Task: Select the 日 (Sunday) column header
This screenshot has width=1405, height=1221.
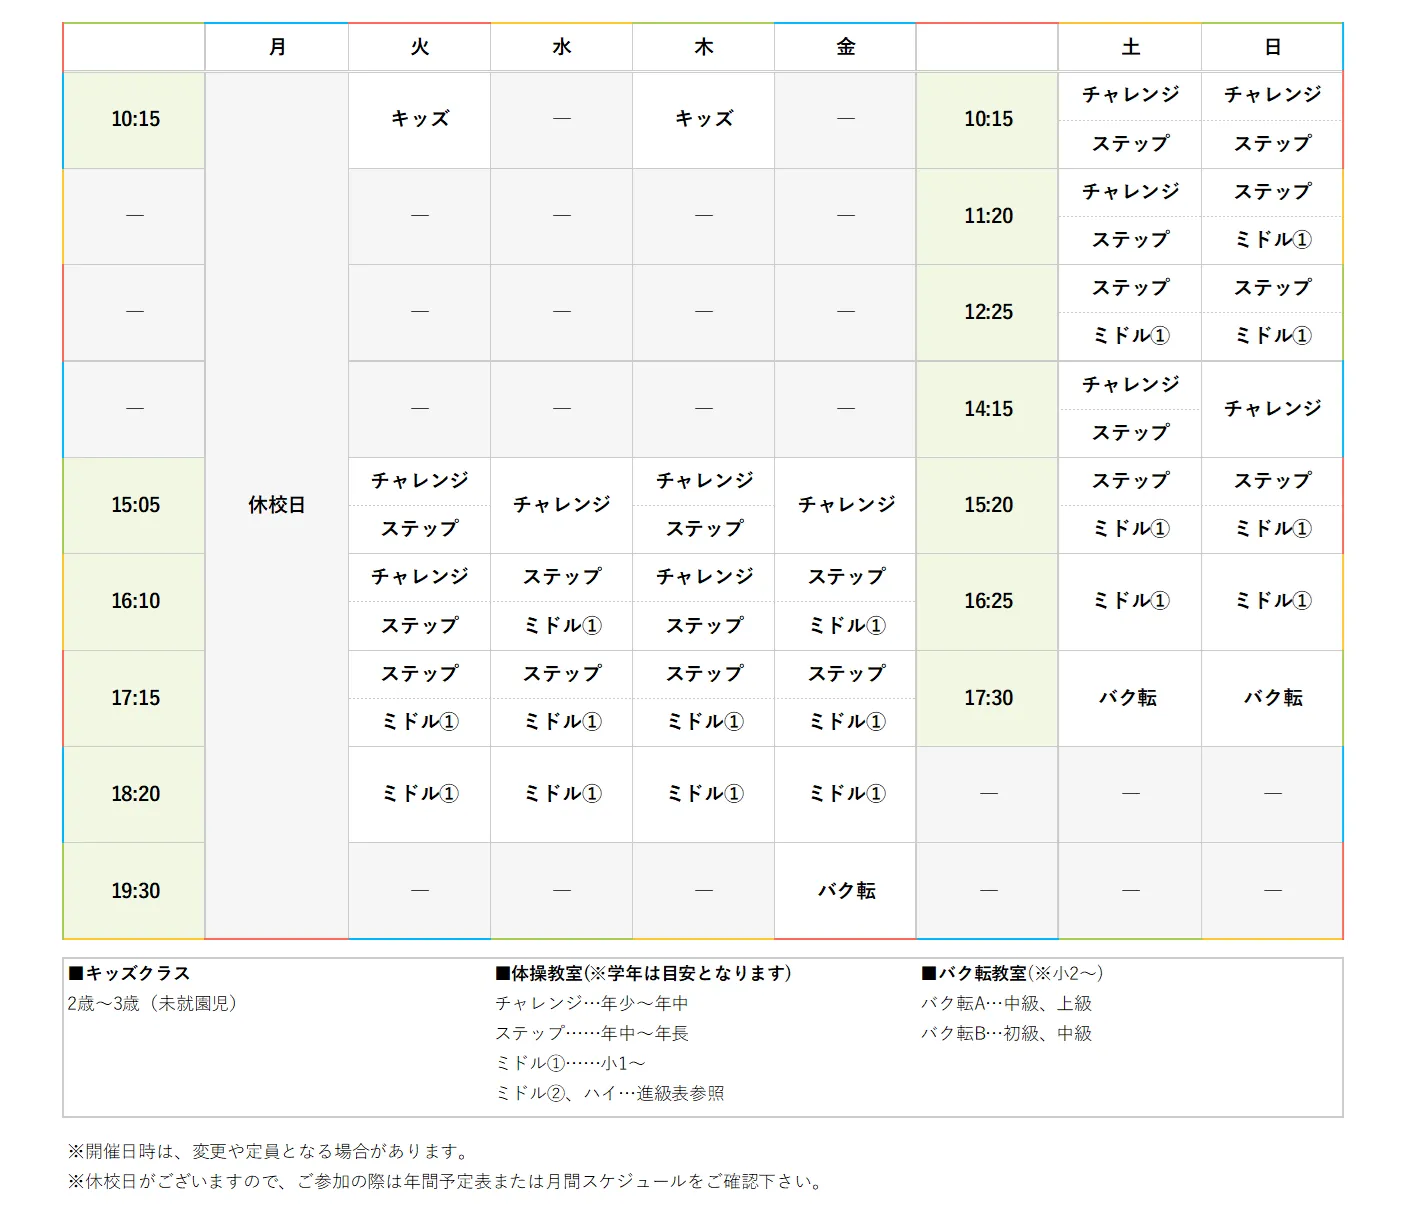Action: 1272,47
